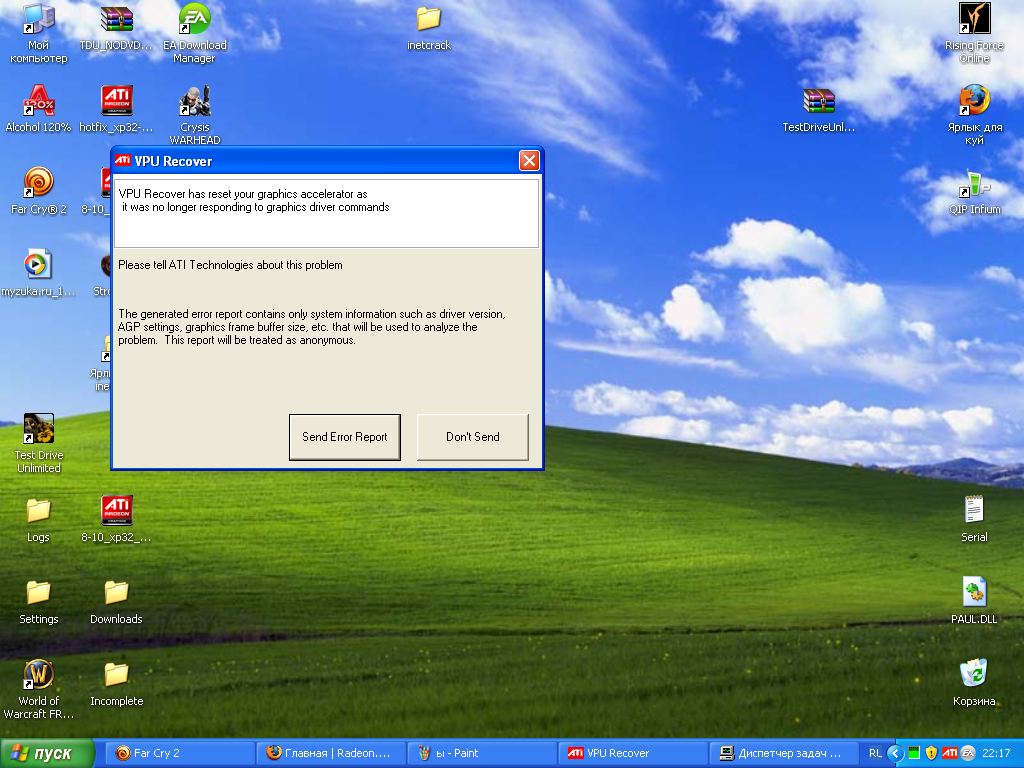Select the 8-10_xp32 ATI installer near Logs
This screenshot has width=1024, height=768.
point(116,519)
